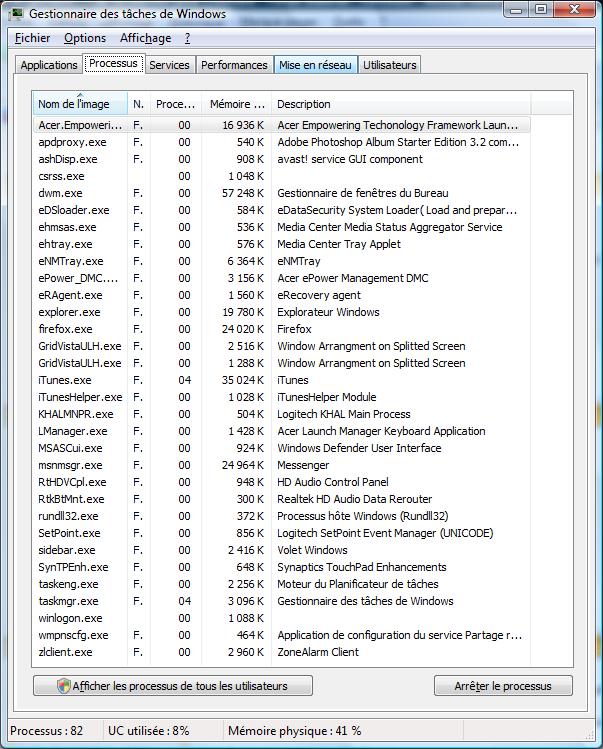The height and width of the screenshot is (749, 603).
Task: Select the csrss.exe process
Action: 282,176
